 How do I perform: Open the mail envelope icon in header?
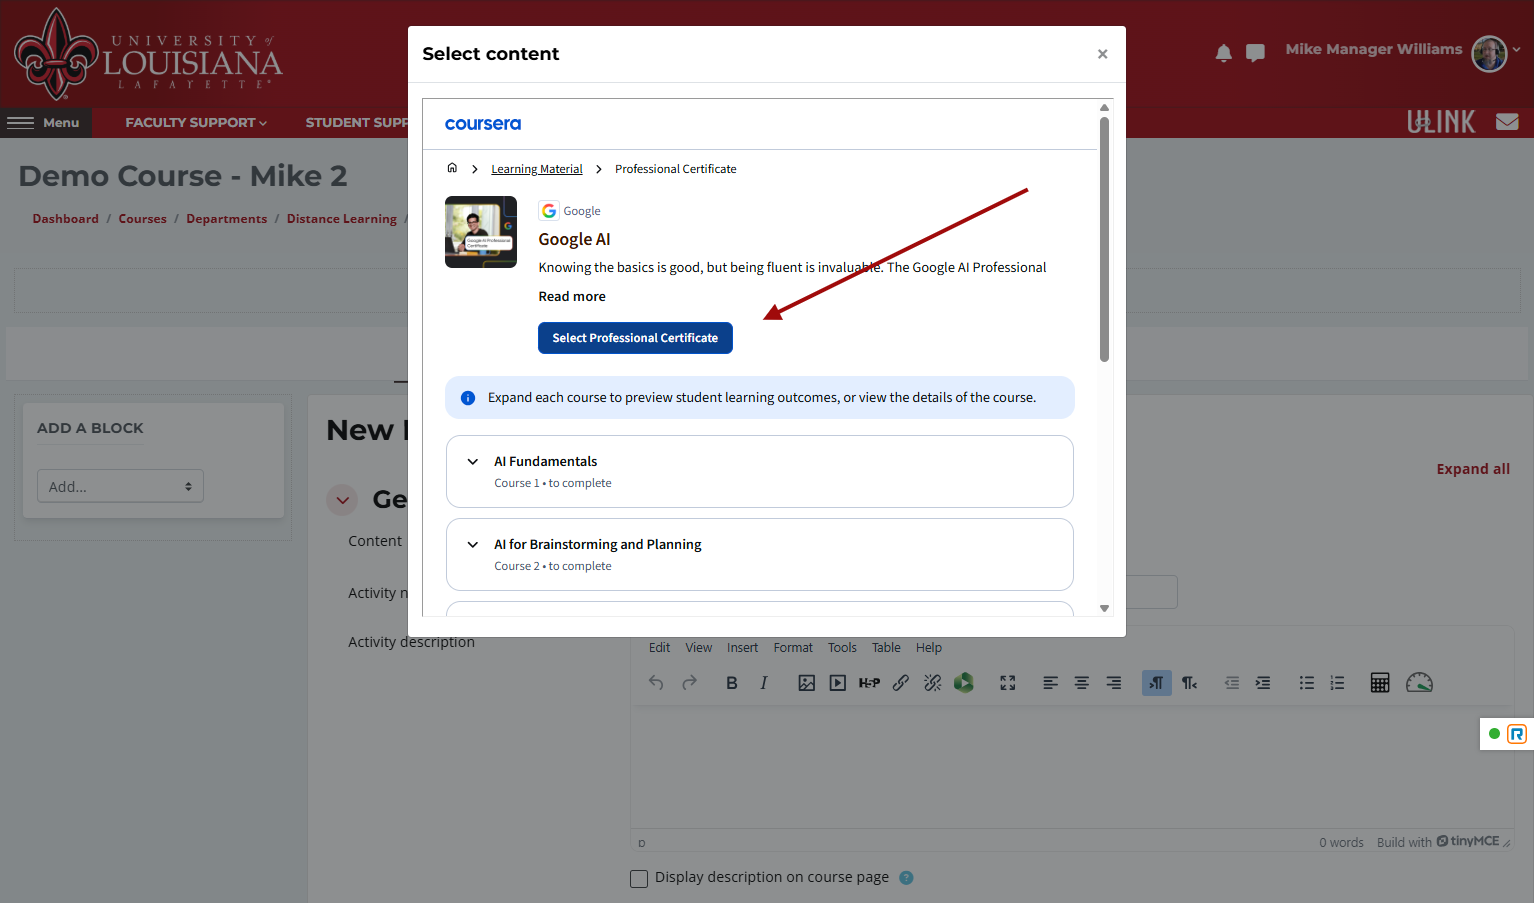[1507, 122]
